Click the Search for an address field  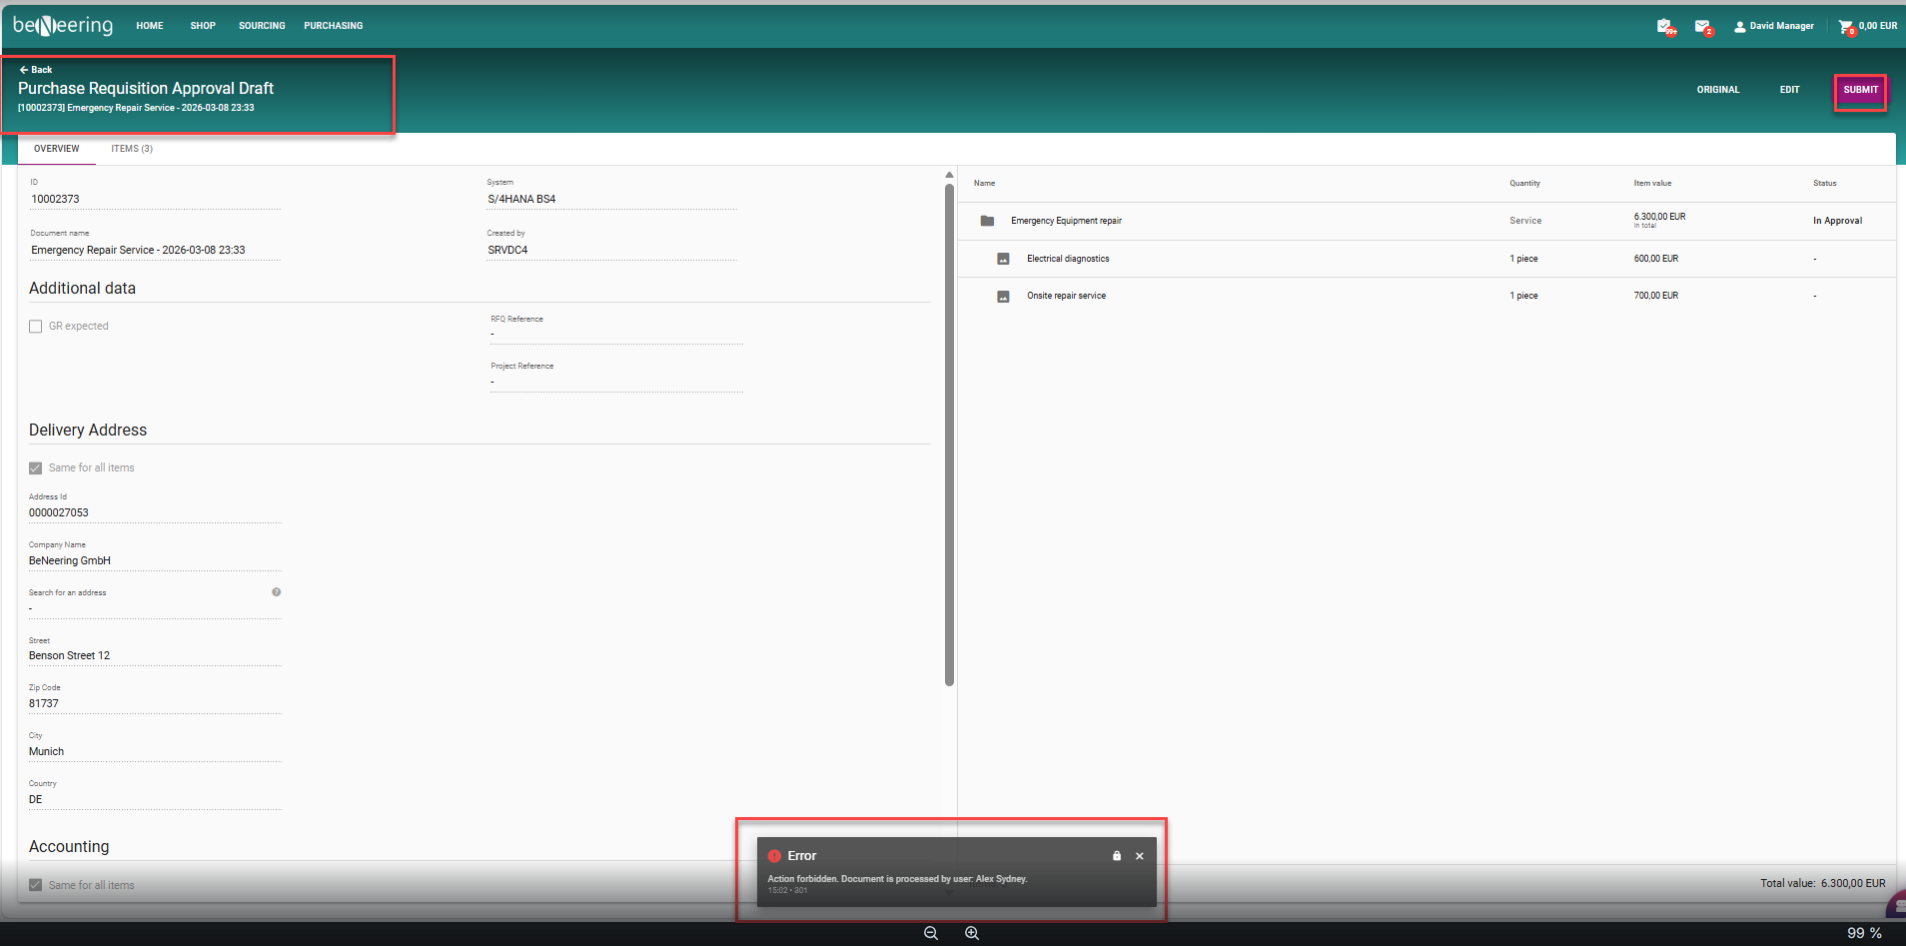click(155, 602)
